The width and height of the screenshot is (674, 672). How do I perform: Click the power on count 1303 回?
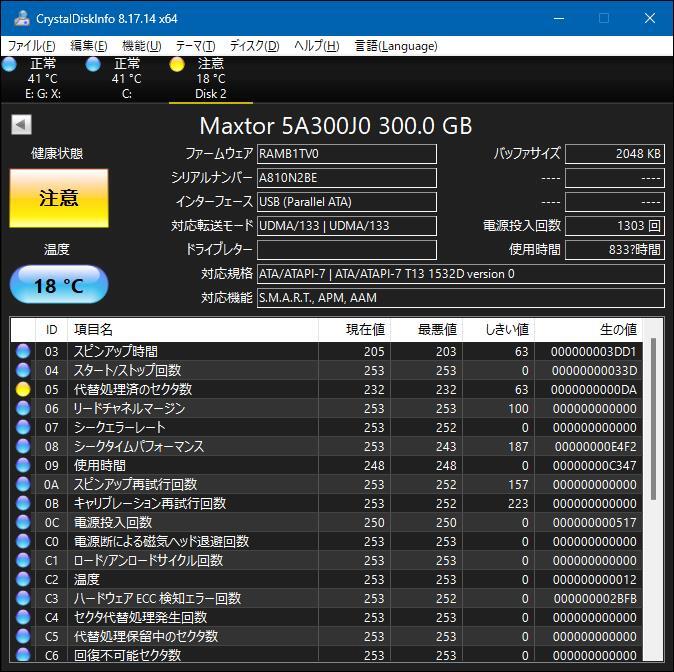[615, 226]
